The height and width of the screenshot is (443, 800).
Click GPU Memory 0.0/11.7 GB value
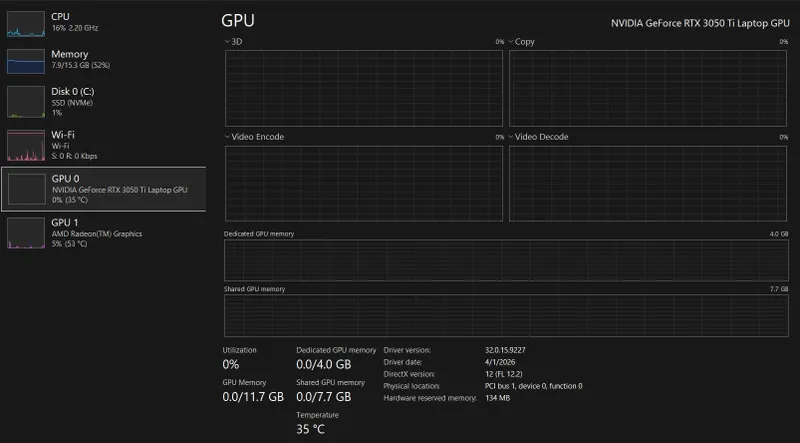point(253,397)
